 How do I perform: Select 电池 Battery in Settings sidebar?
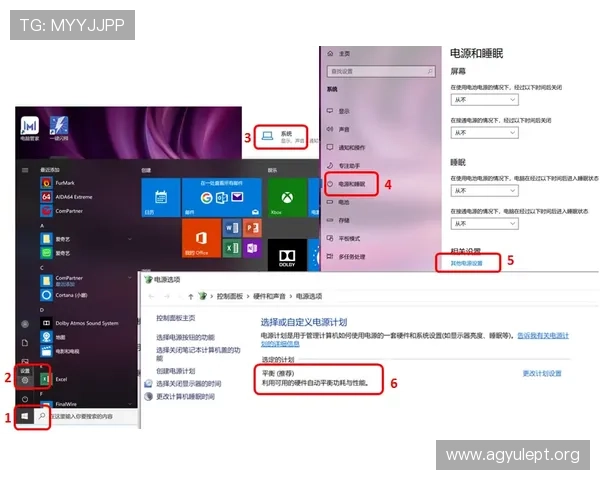[x=338, y=202]
